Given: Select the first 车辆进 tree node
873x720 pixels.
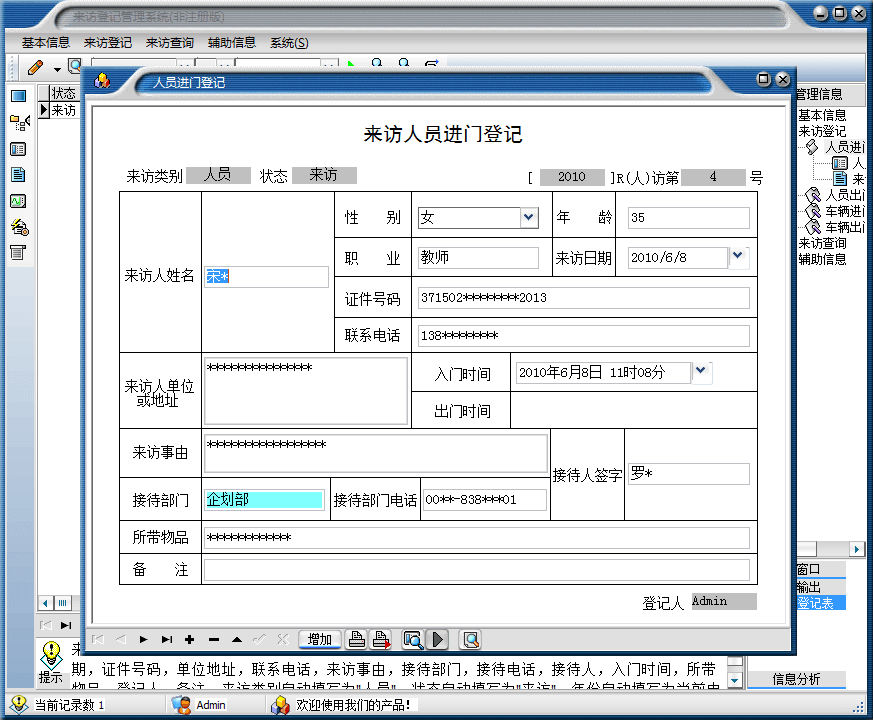Looking at the screenshot, I should tap(845, 211).
